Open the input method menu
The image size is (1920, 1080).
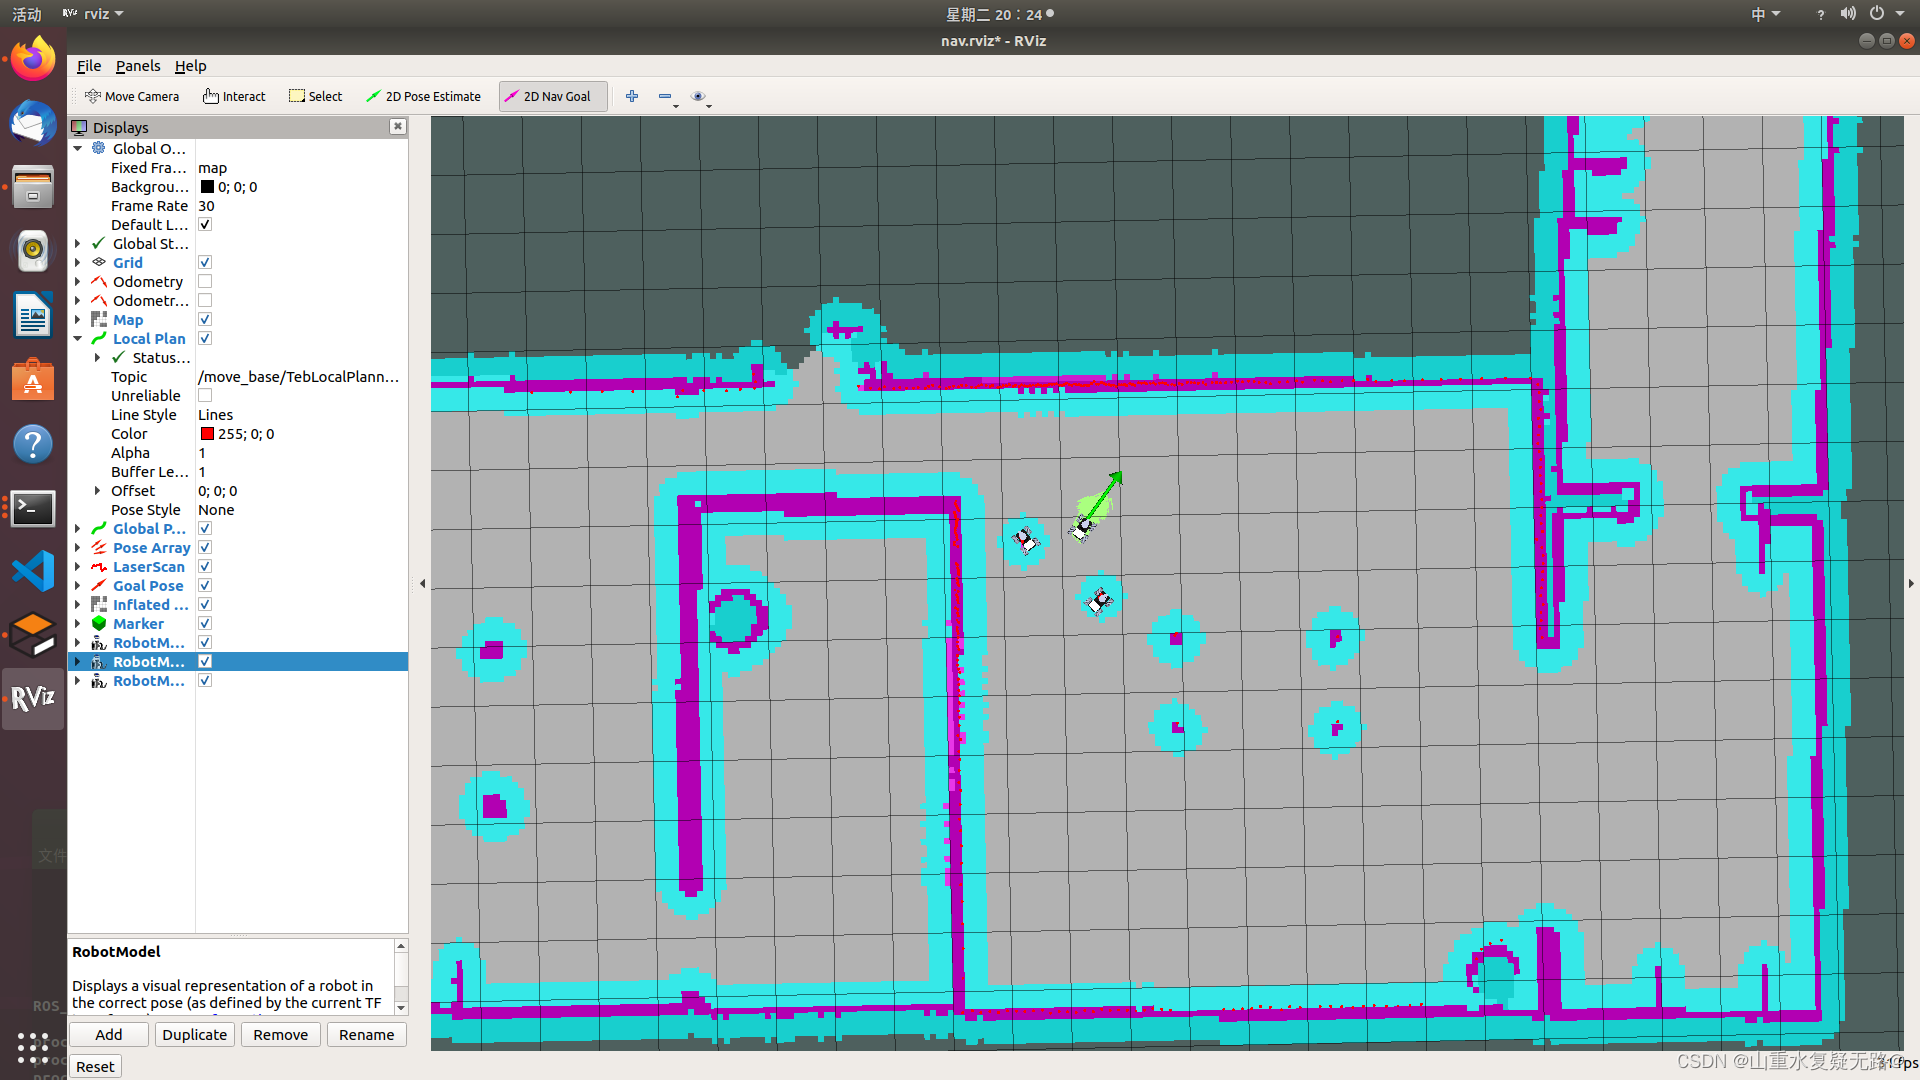coord(1765,14)
